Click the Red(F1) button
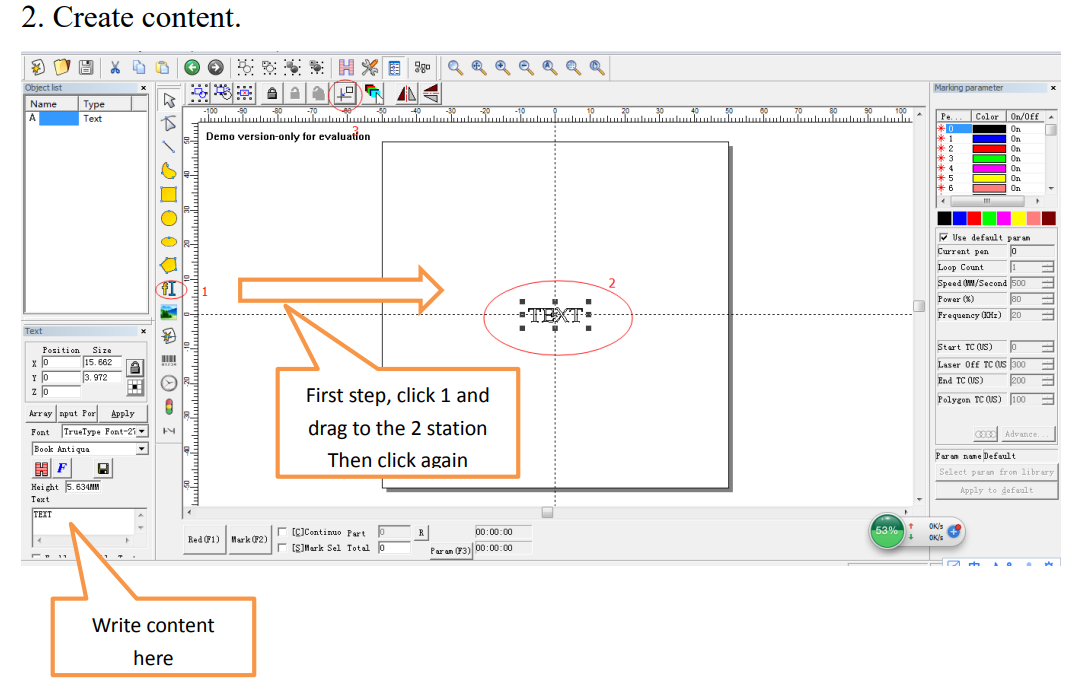Viewport: 1072px width, 687px height. click(204, 540)
